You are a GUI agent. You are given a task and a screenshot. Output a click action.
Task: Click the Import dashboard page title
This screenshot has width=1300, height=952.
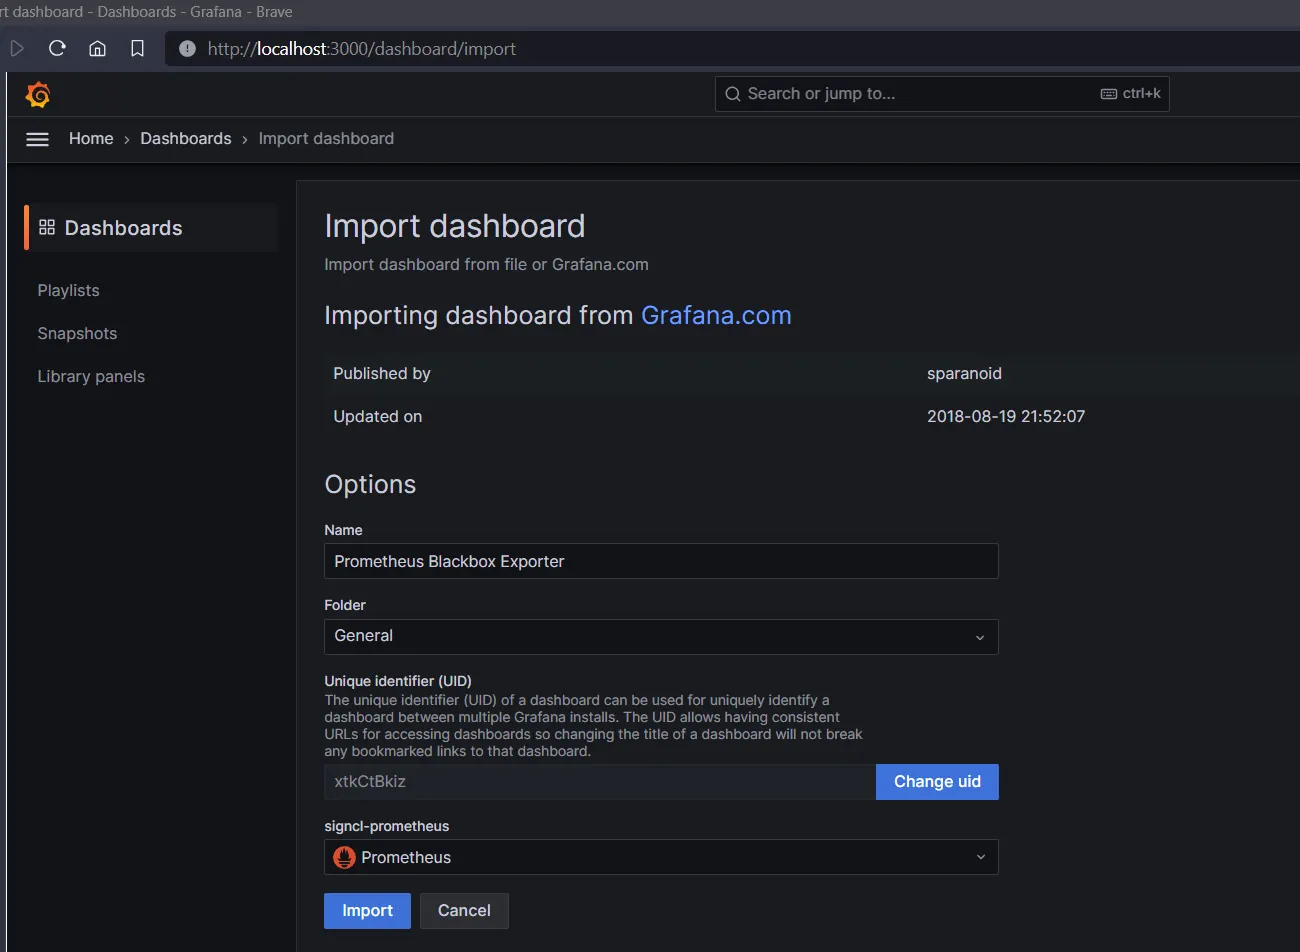coord(455,226)
